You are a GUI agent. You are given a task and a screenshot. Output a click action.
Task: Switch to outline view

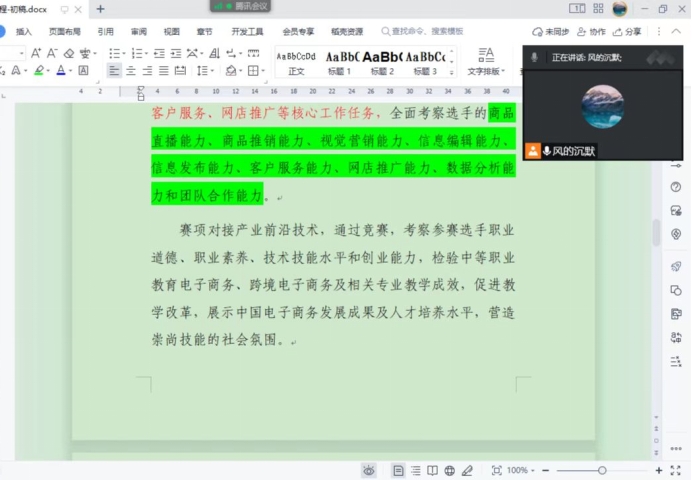[x=416, y=471]
